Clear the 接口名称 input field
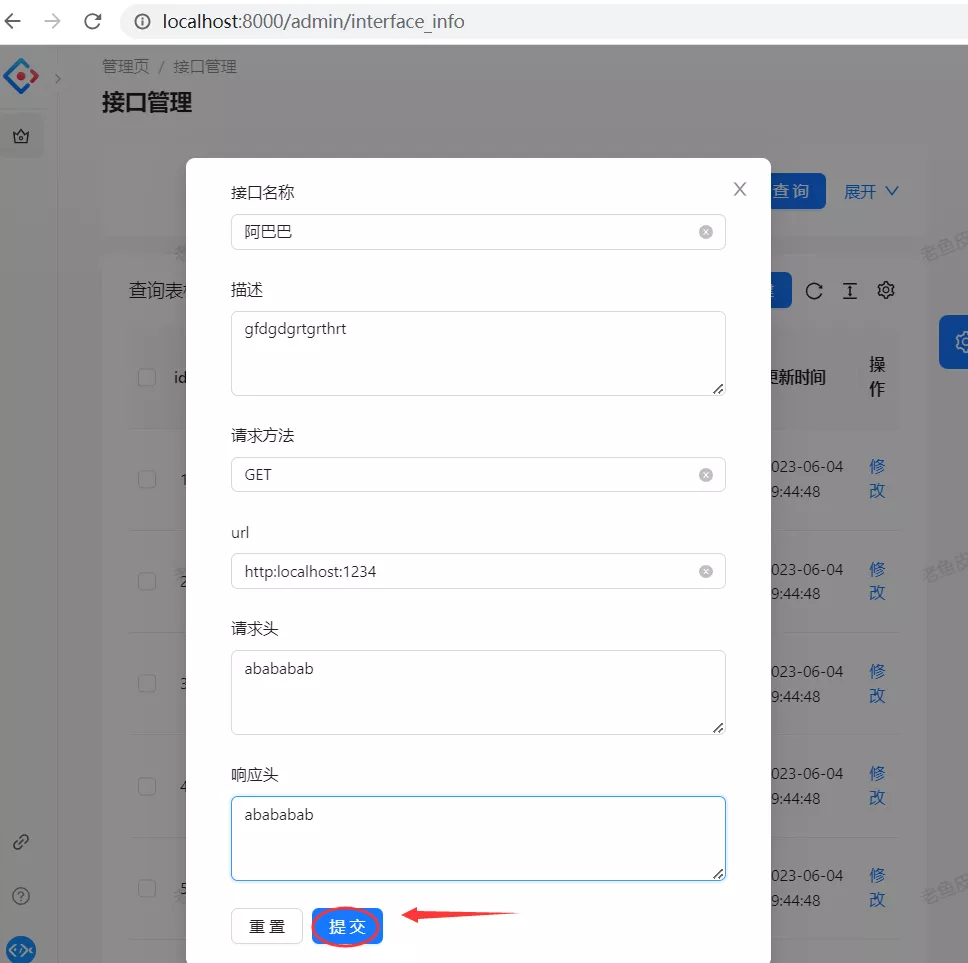 coord(706,232)
